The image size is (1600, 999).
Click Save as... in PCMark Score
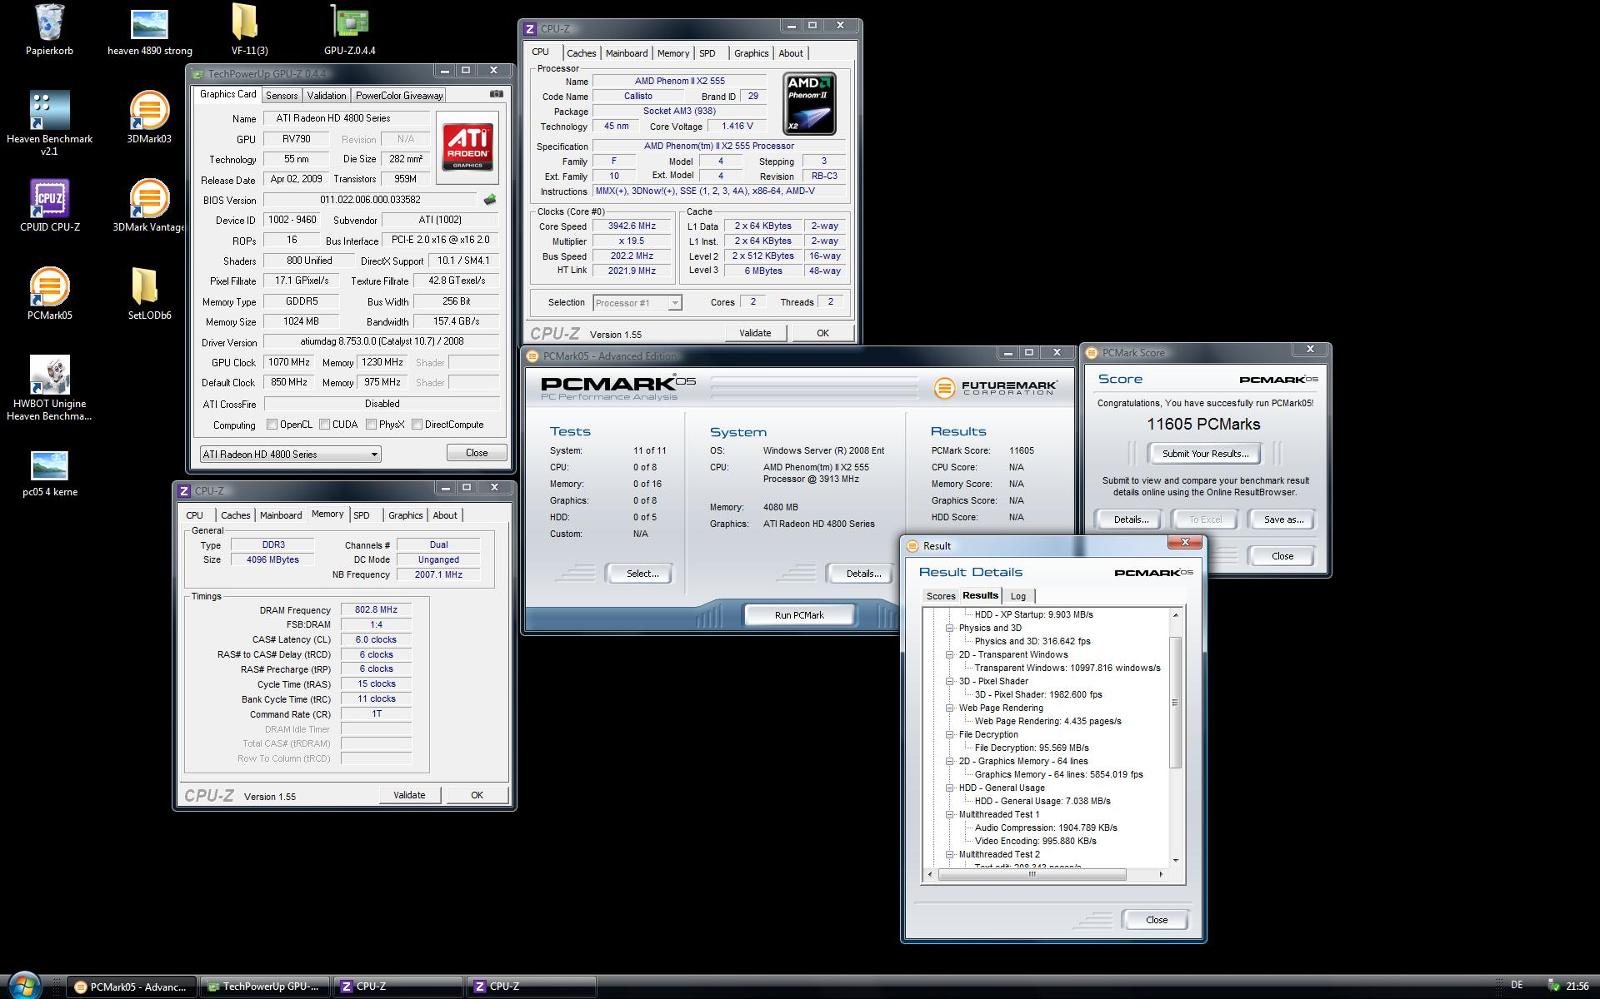tap(1283, 519)
